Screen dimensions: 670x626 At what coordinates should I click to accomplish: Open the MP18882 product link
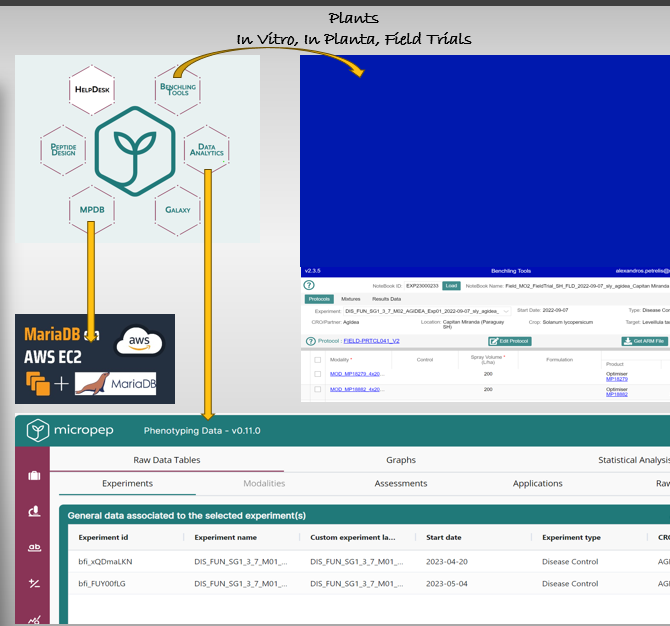[x=617, y=394]
